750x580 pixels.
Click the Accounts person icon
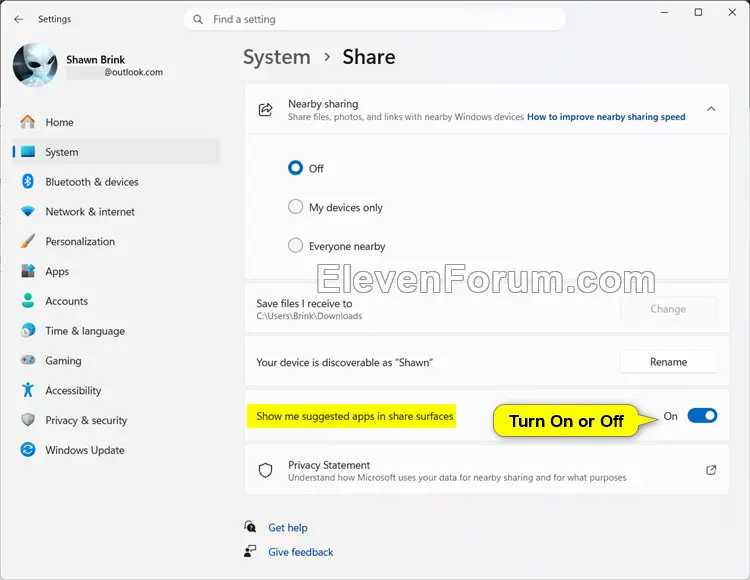pyautogui.click(x=28, y=301)
